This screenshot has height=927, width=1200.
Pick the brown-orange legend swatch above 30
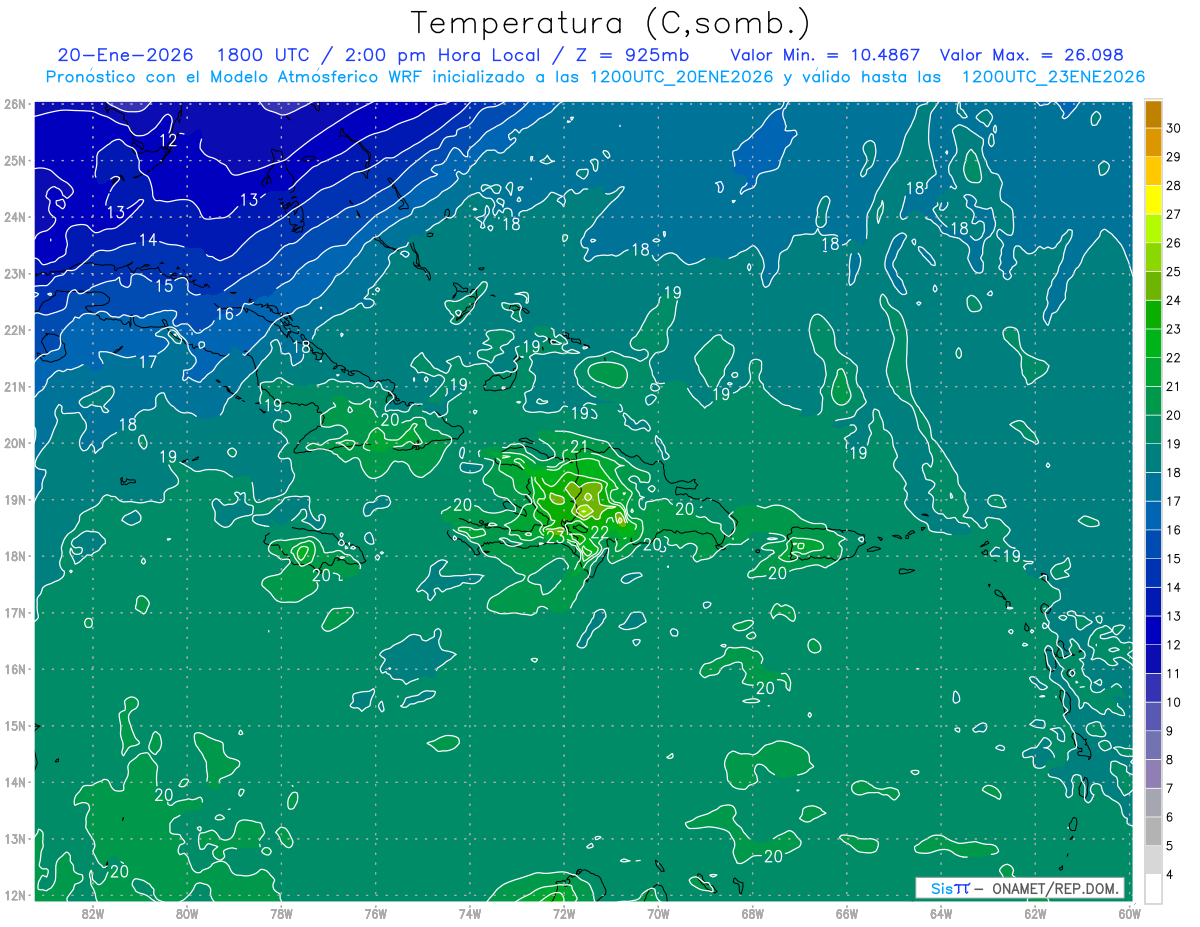pyautogui.click(x=1153, y=114)
